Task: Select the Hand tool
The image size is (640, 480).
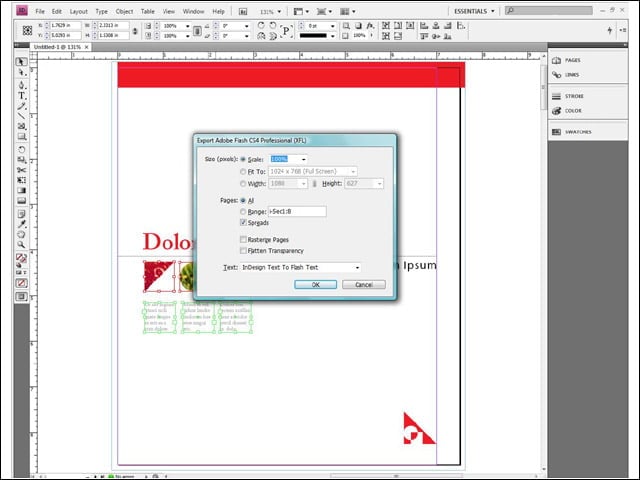Action: pos(21,234)
